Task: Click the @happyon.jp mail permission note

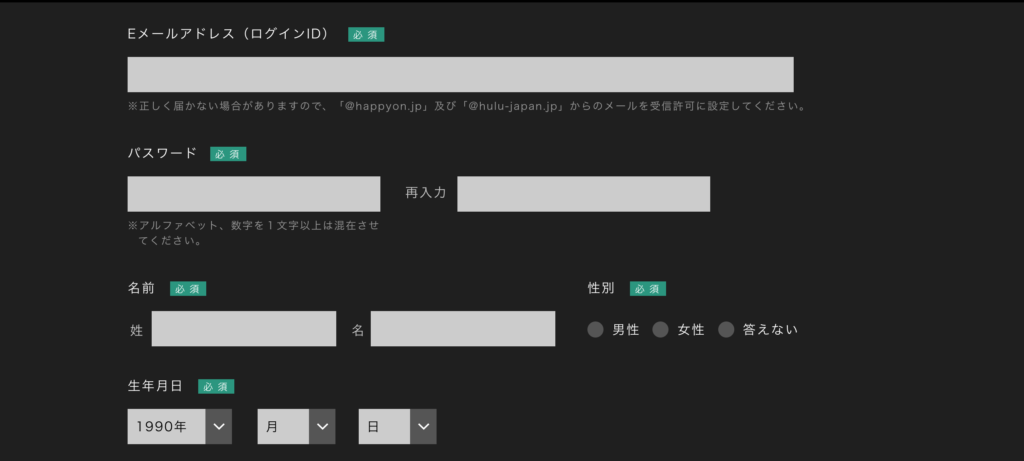Action: [467, 106]
